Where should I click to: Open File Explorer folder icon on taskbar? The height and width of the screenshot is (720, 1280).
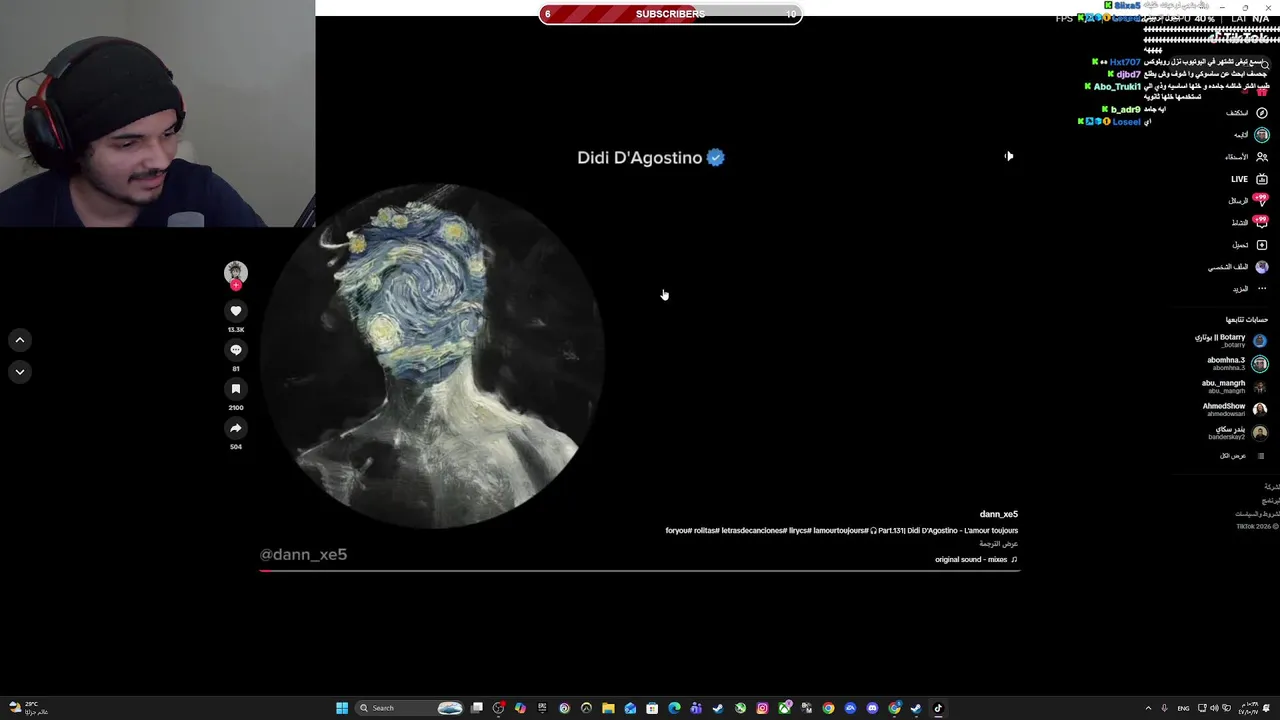608,708
